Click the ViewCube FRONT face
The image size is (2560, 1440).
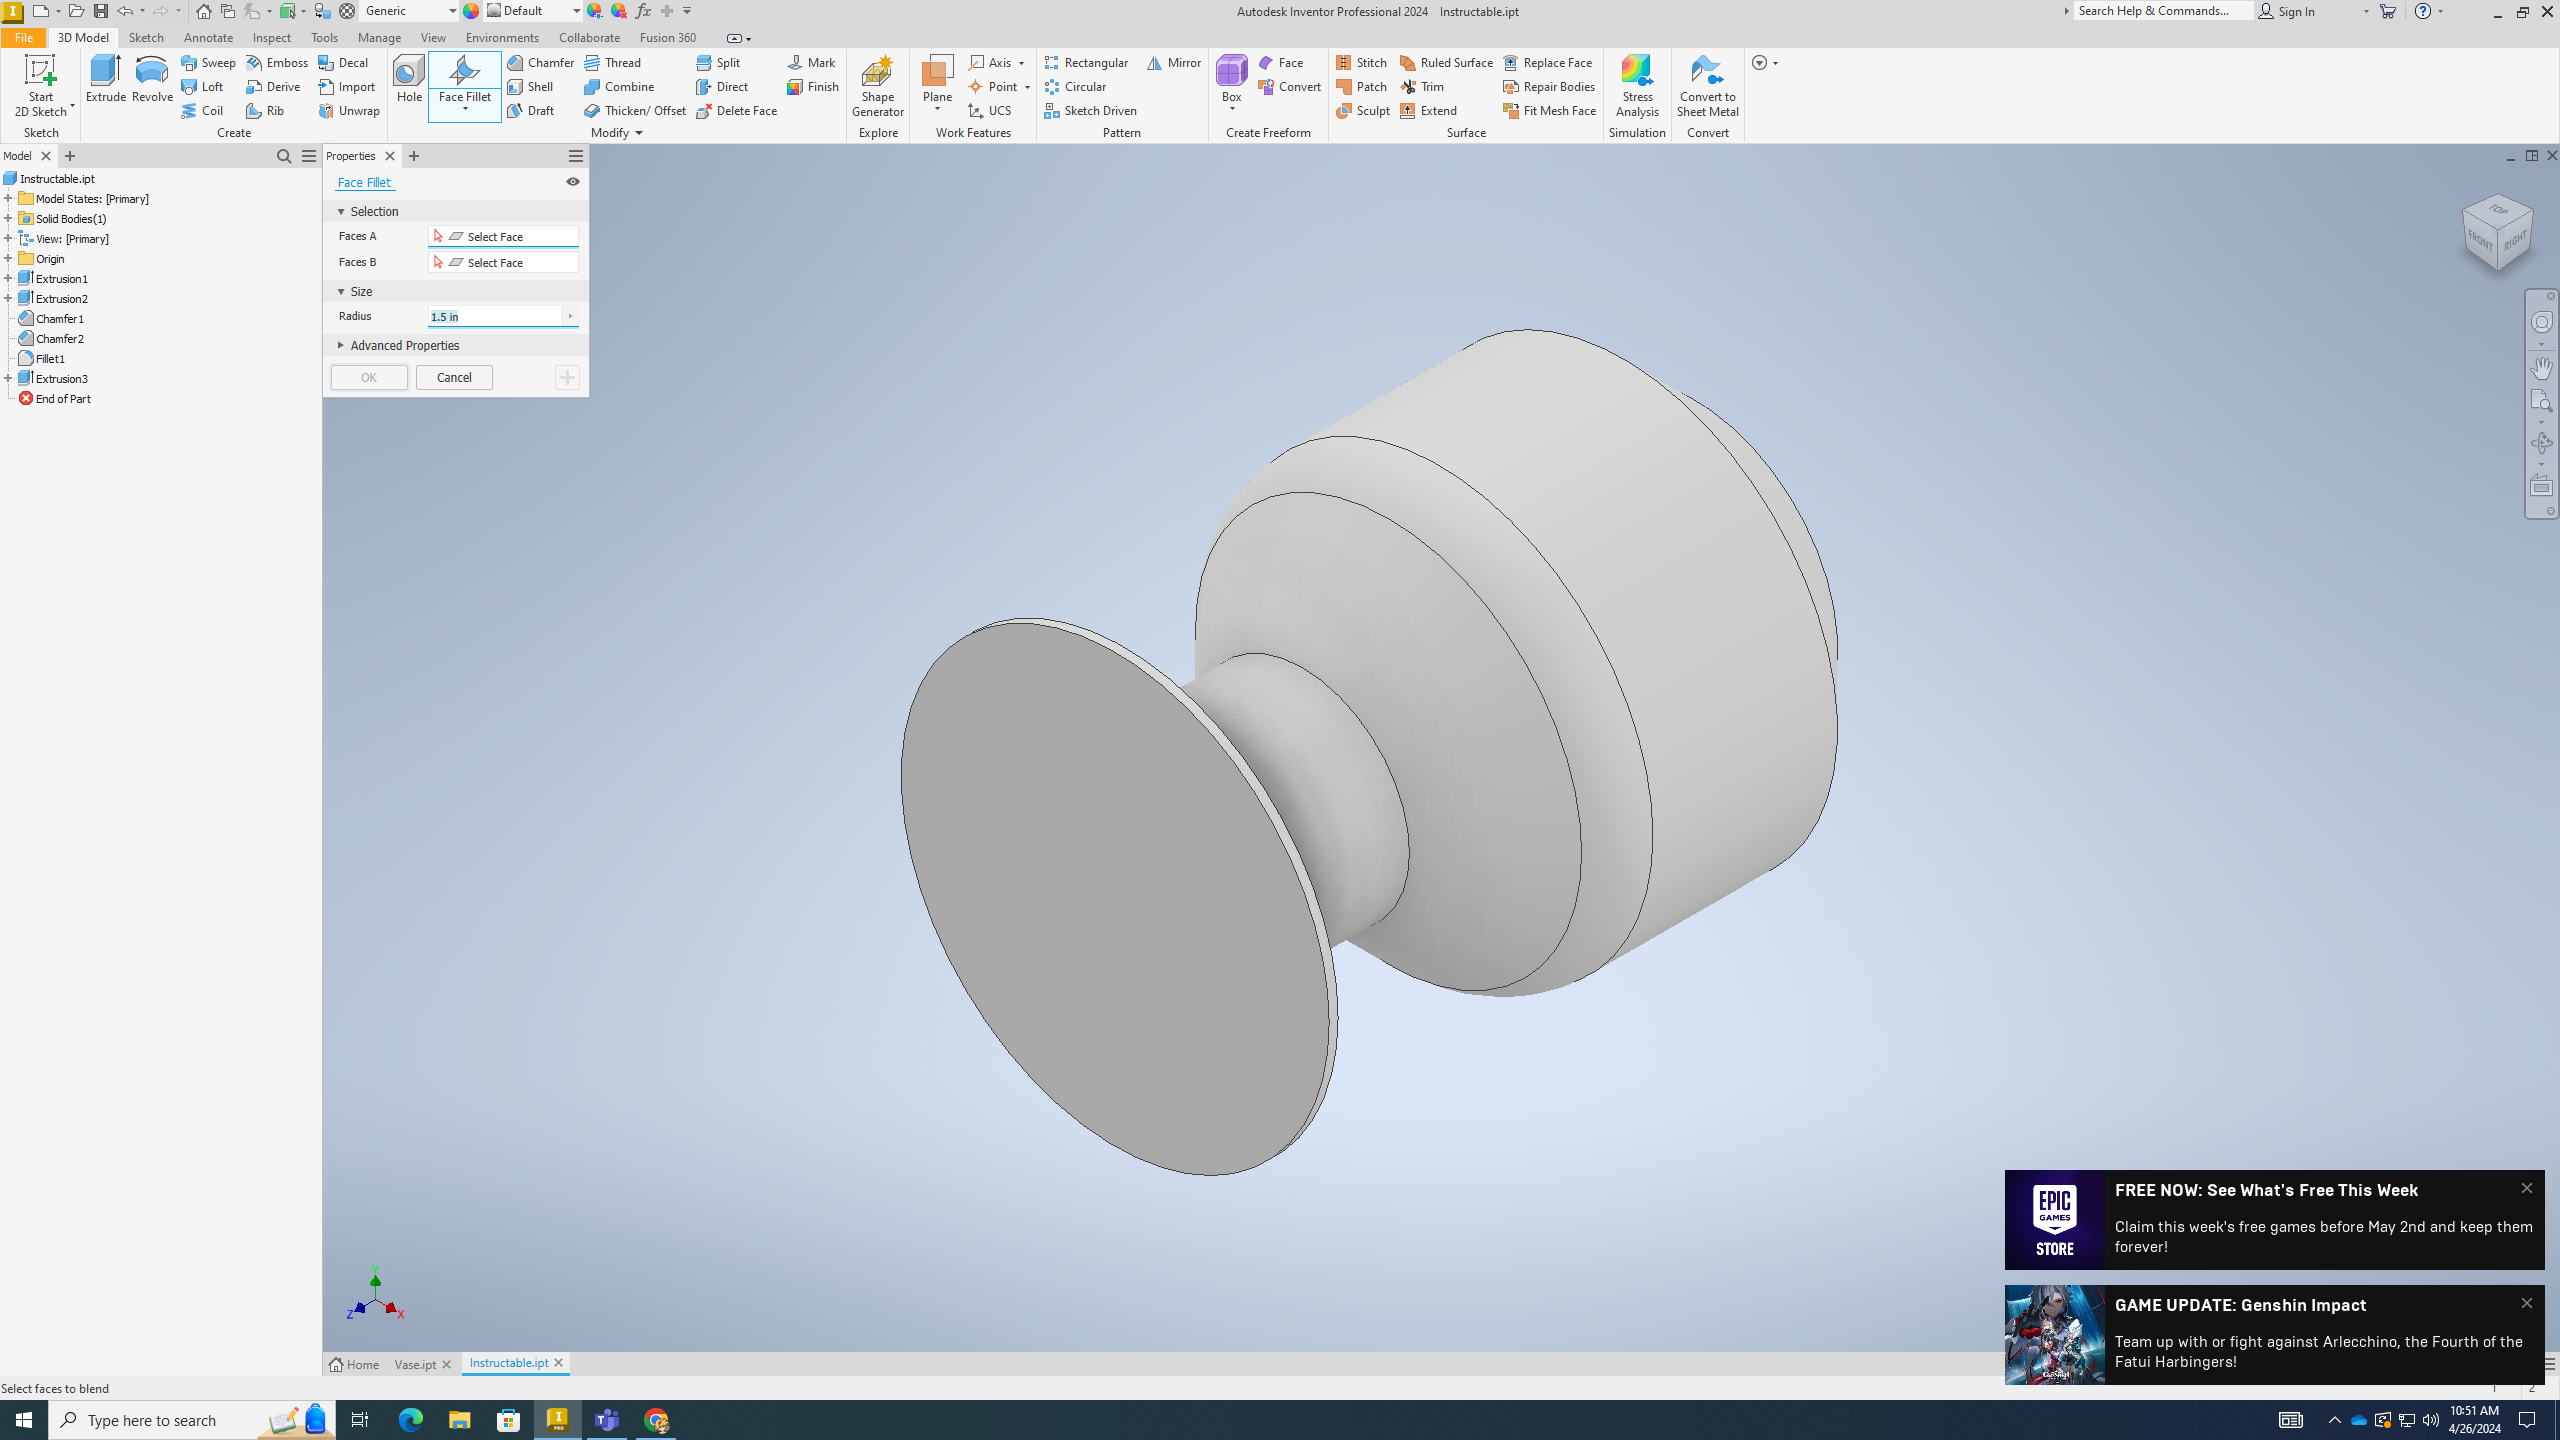pos(2479,239)
